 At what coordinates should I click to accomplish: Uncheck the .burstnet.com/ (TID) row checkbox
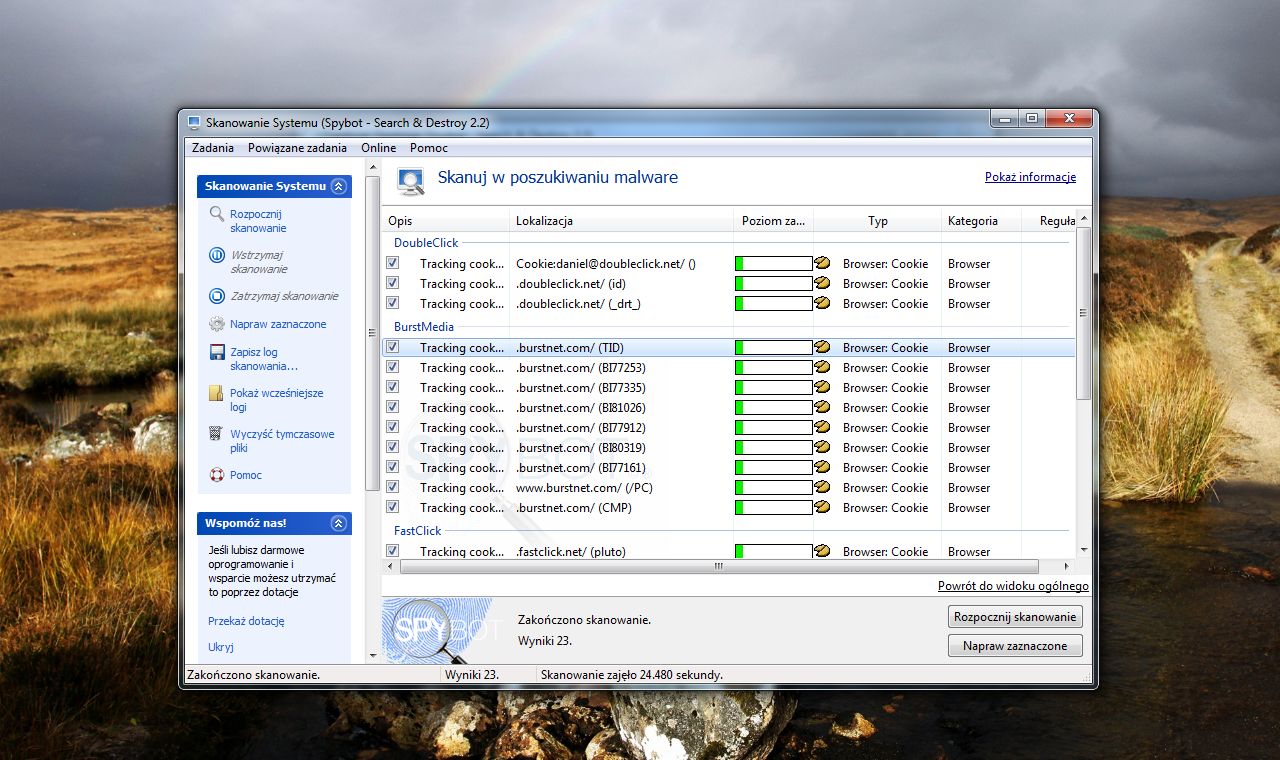[x=393, y=347]
